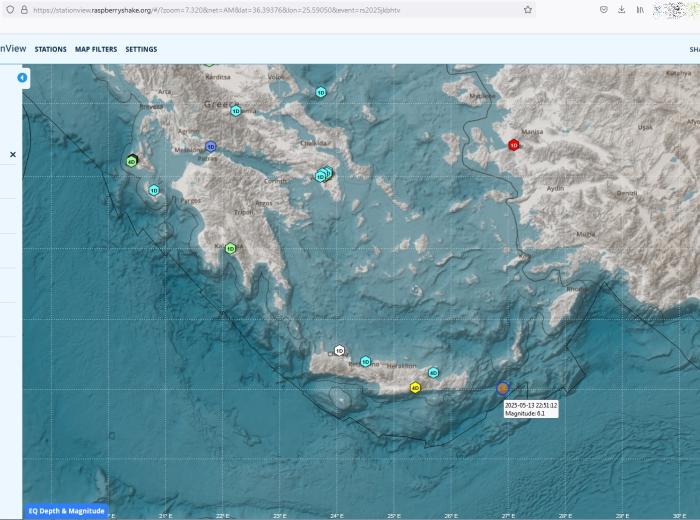This screenshot has height=520, width=700.
Task: View site security via the lock icon
Action: pos(24,9)
